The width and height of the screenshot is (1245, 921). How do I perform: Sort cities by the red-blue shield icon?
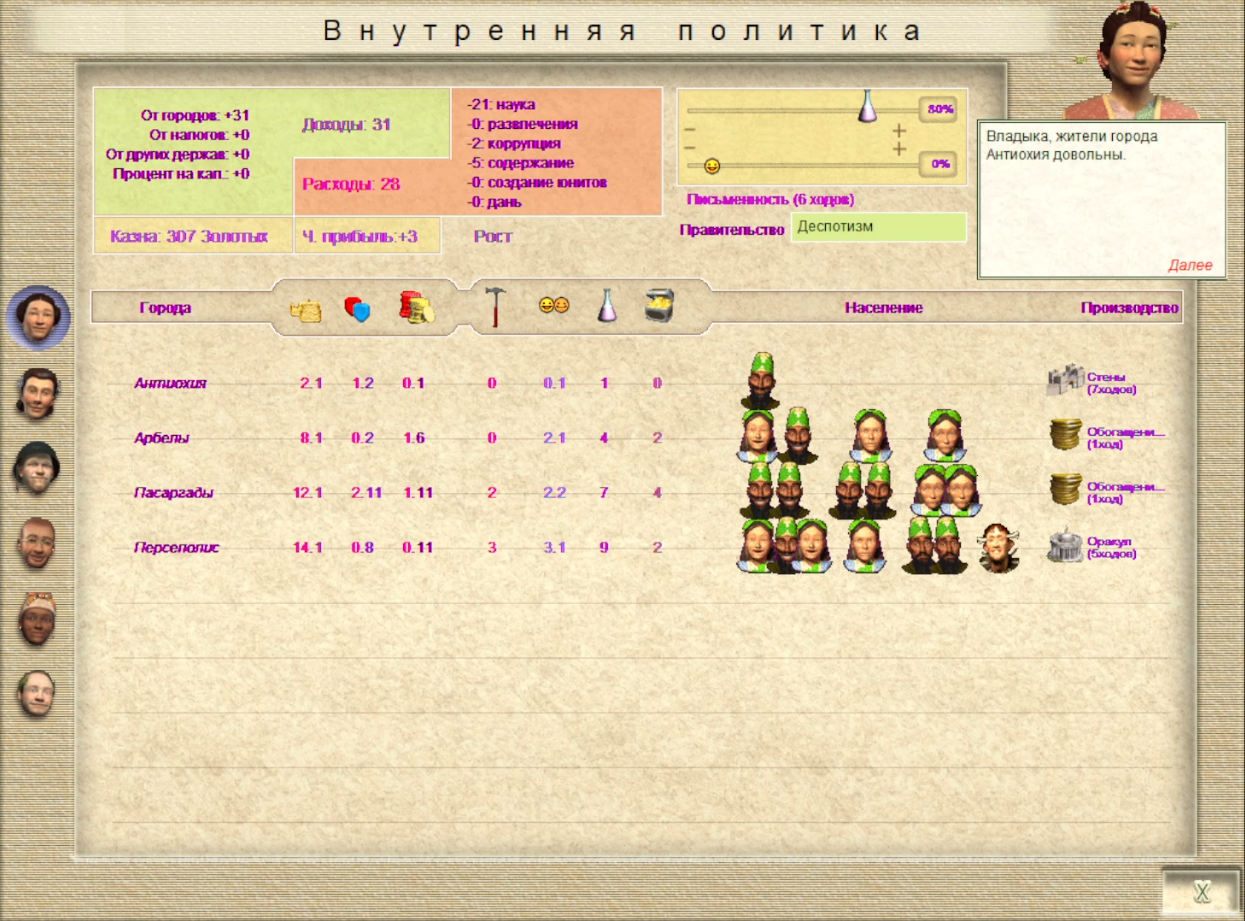tap(357, 309)
